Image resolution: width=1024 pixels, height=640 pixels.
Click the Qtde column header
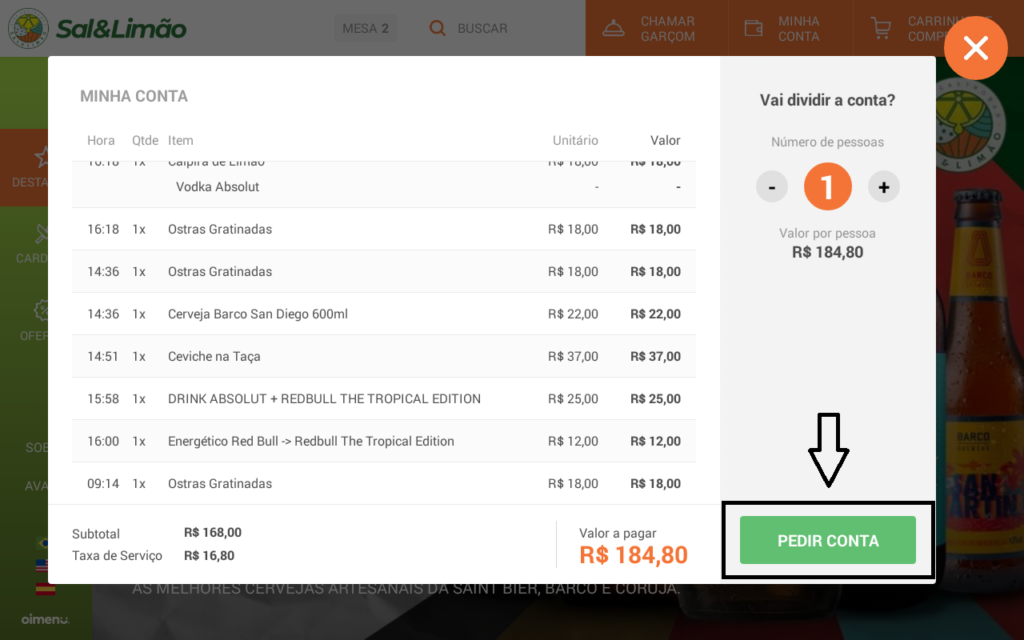coord(145,140)
